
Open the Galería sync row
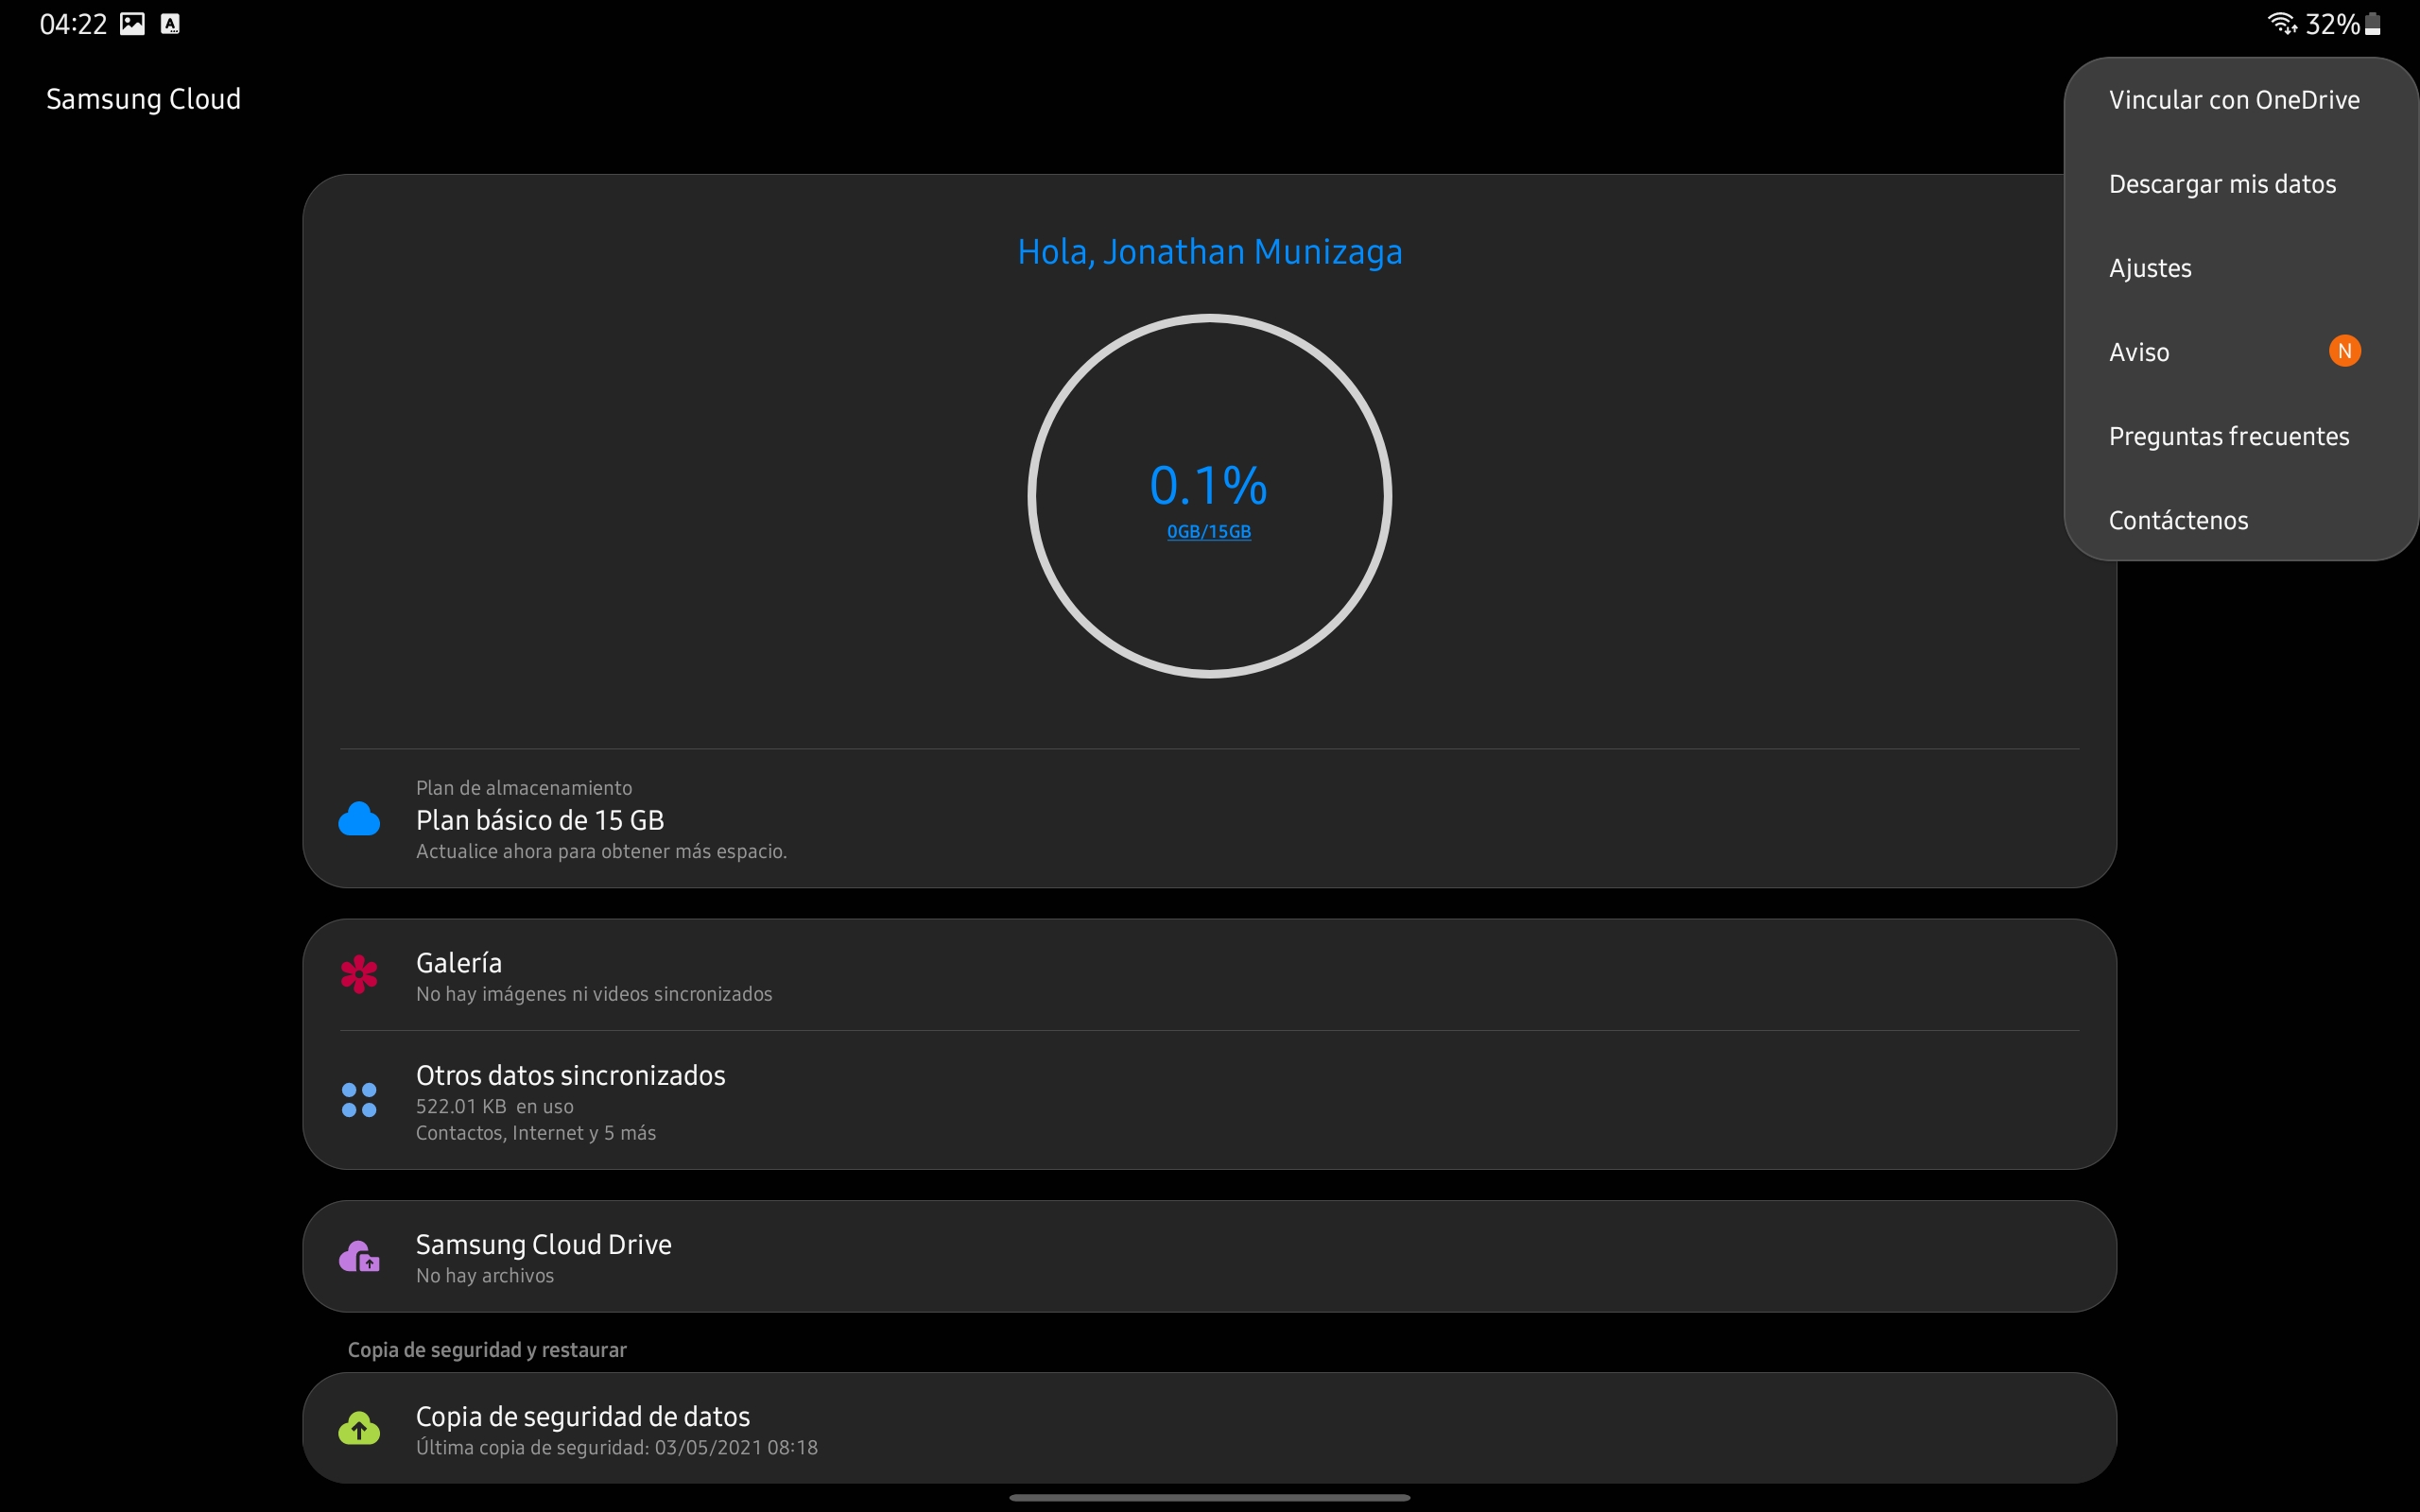[1209, 975]
